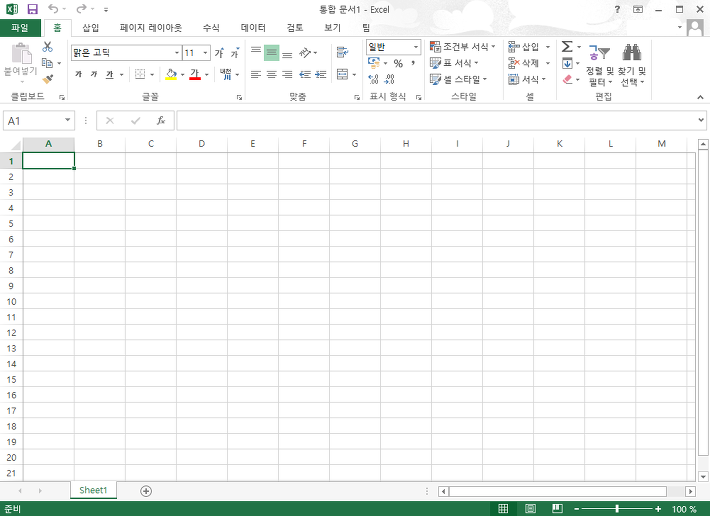Toggle top vertical alignment
The height and width of the screenshot is (516, 710).
coord(256,53)
